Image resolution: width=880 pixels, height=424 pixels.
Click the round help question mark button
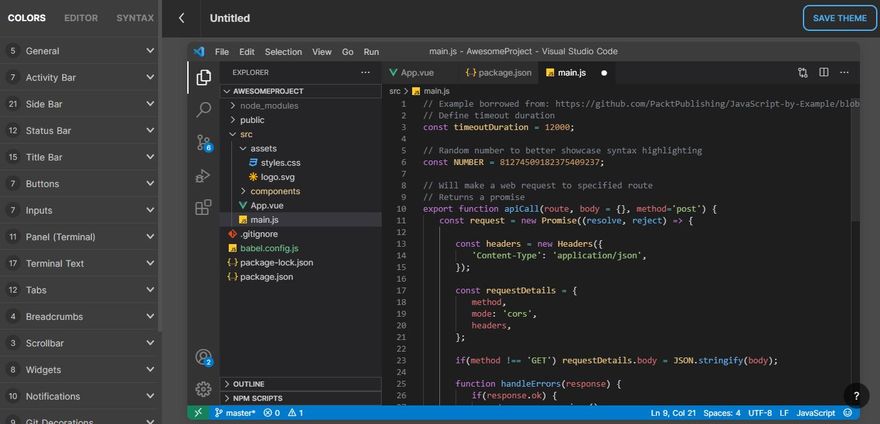pyautogui.click(x=855, y=396)
